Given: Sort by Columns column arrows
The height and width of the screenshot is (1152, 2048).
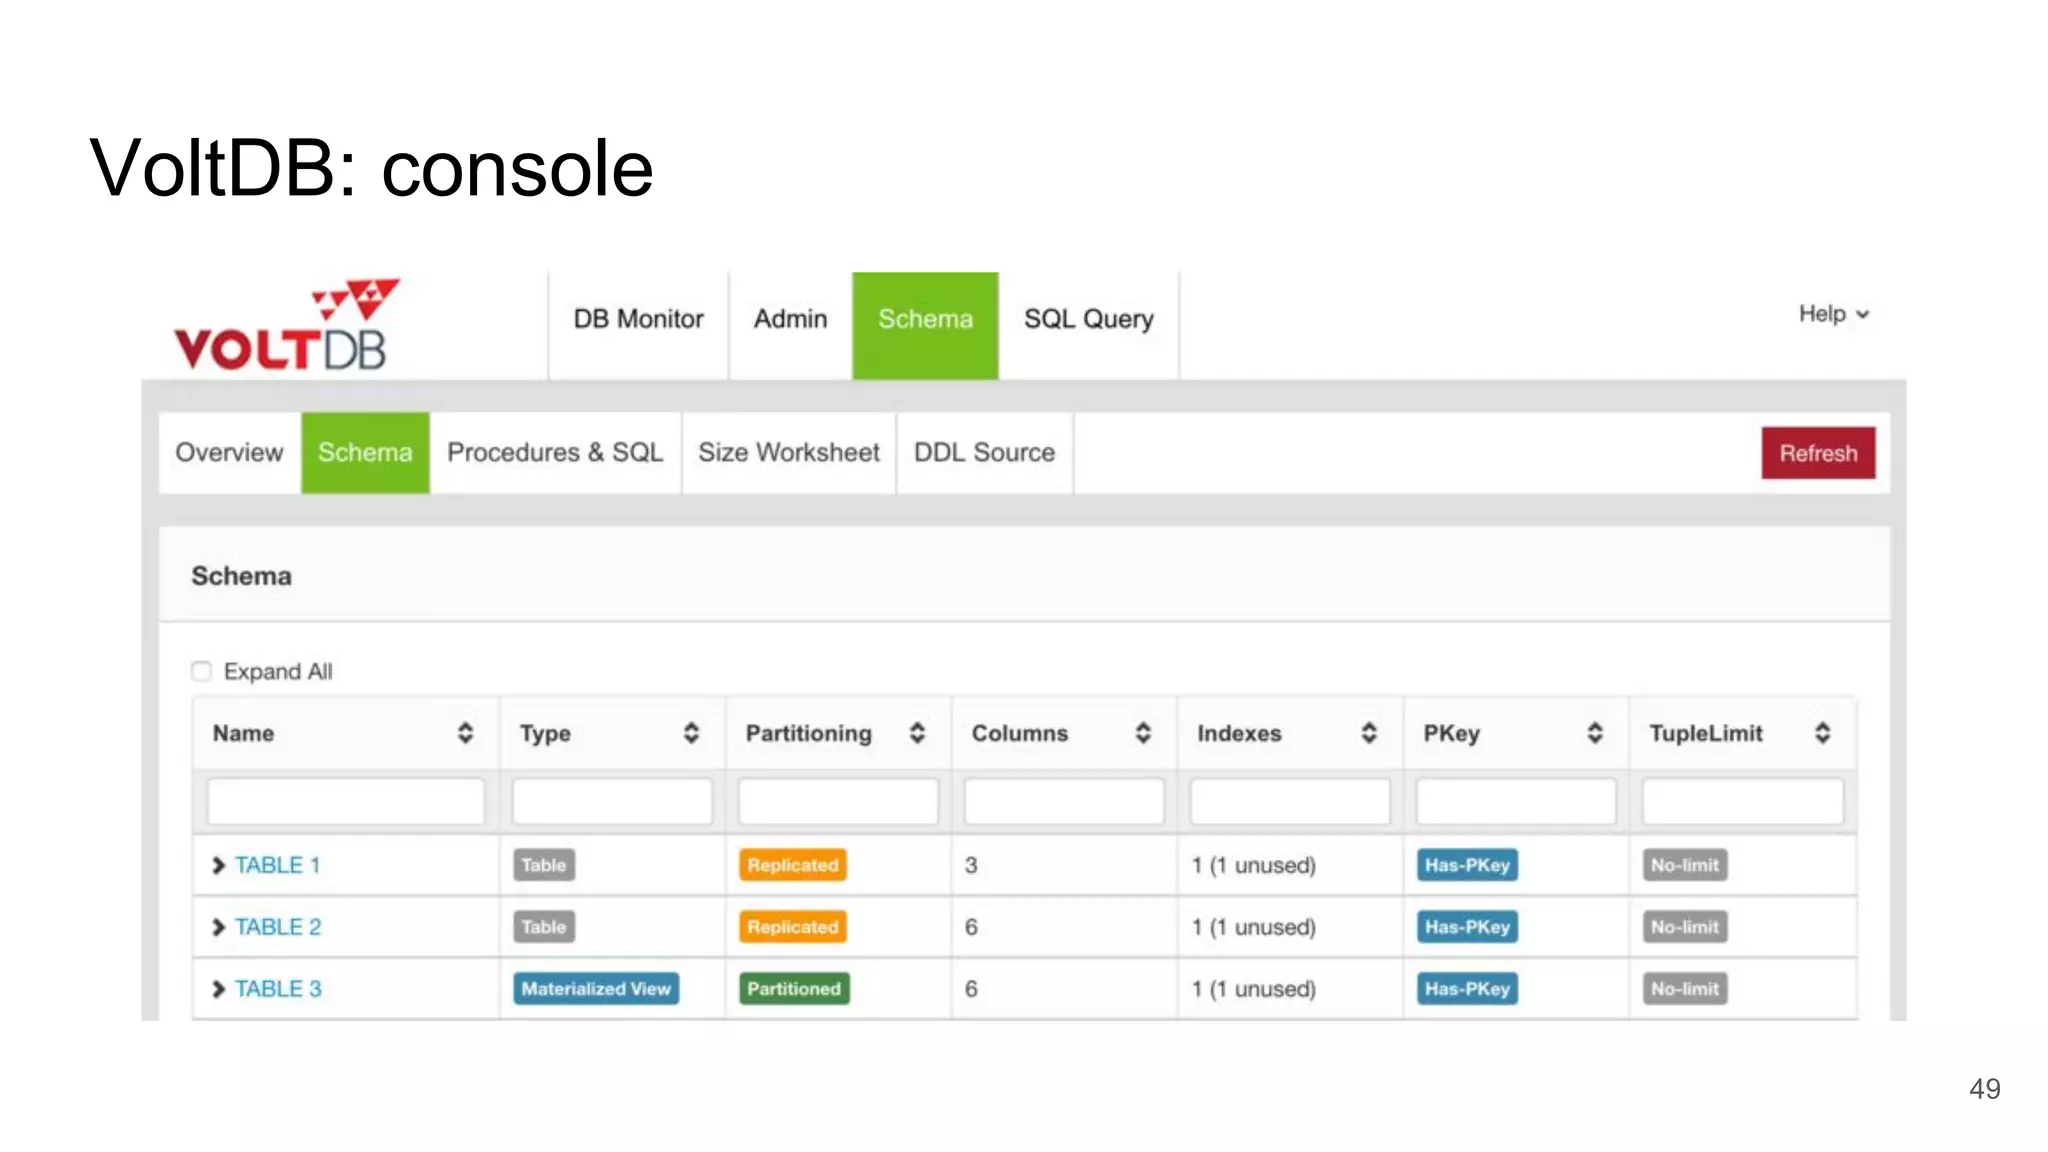Looking at the screenshot, I should 1143,733.
